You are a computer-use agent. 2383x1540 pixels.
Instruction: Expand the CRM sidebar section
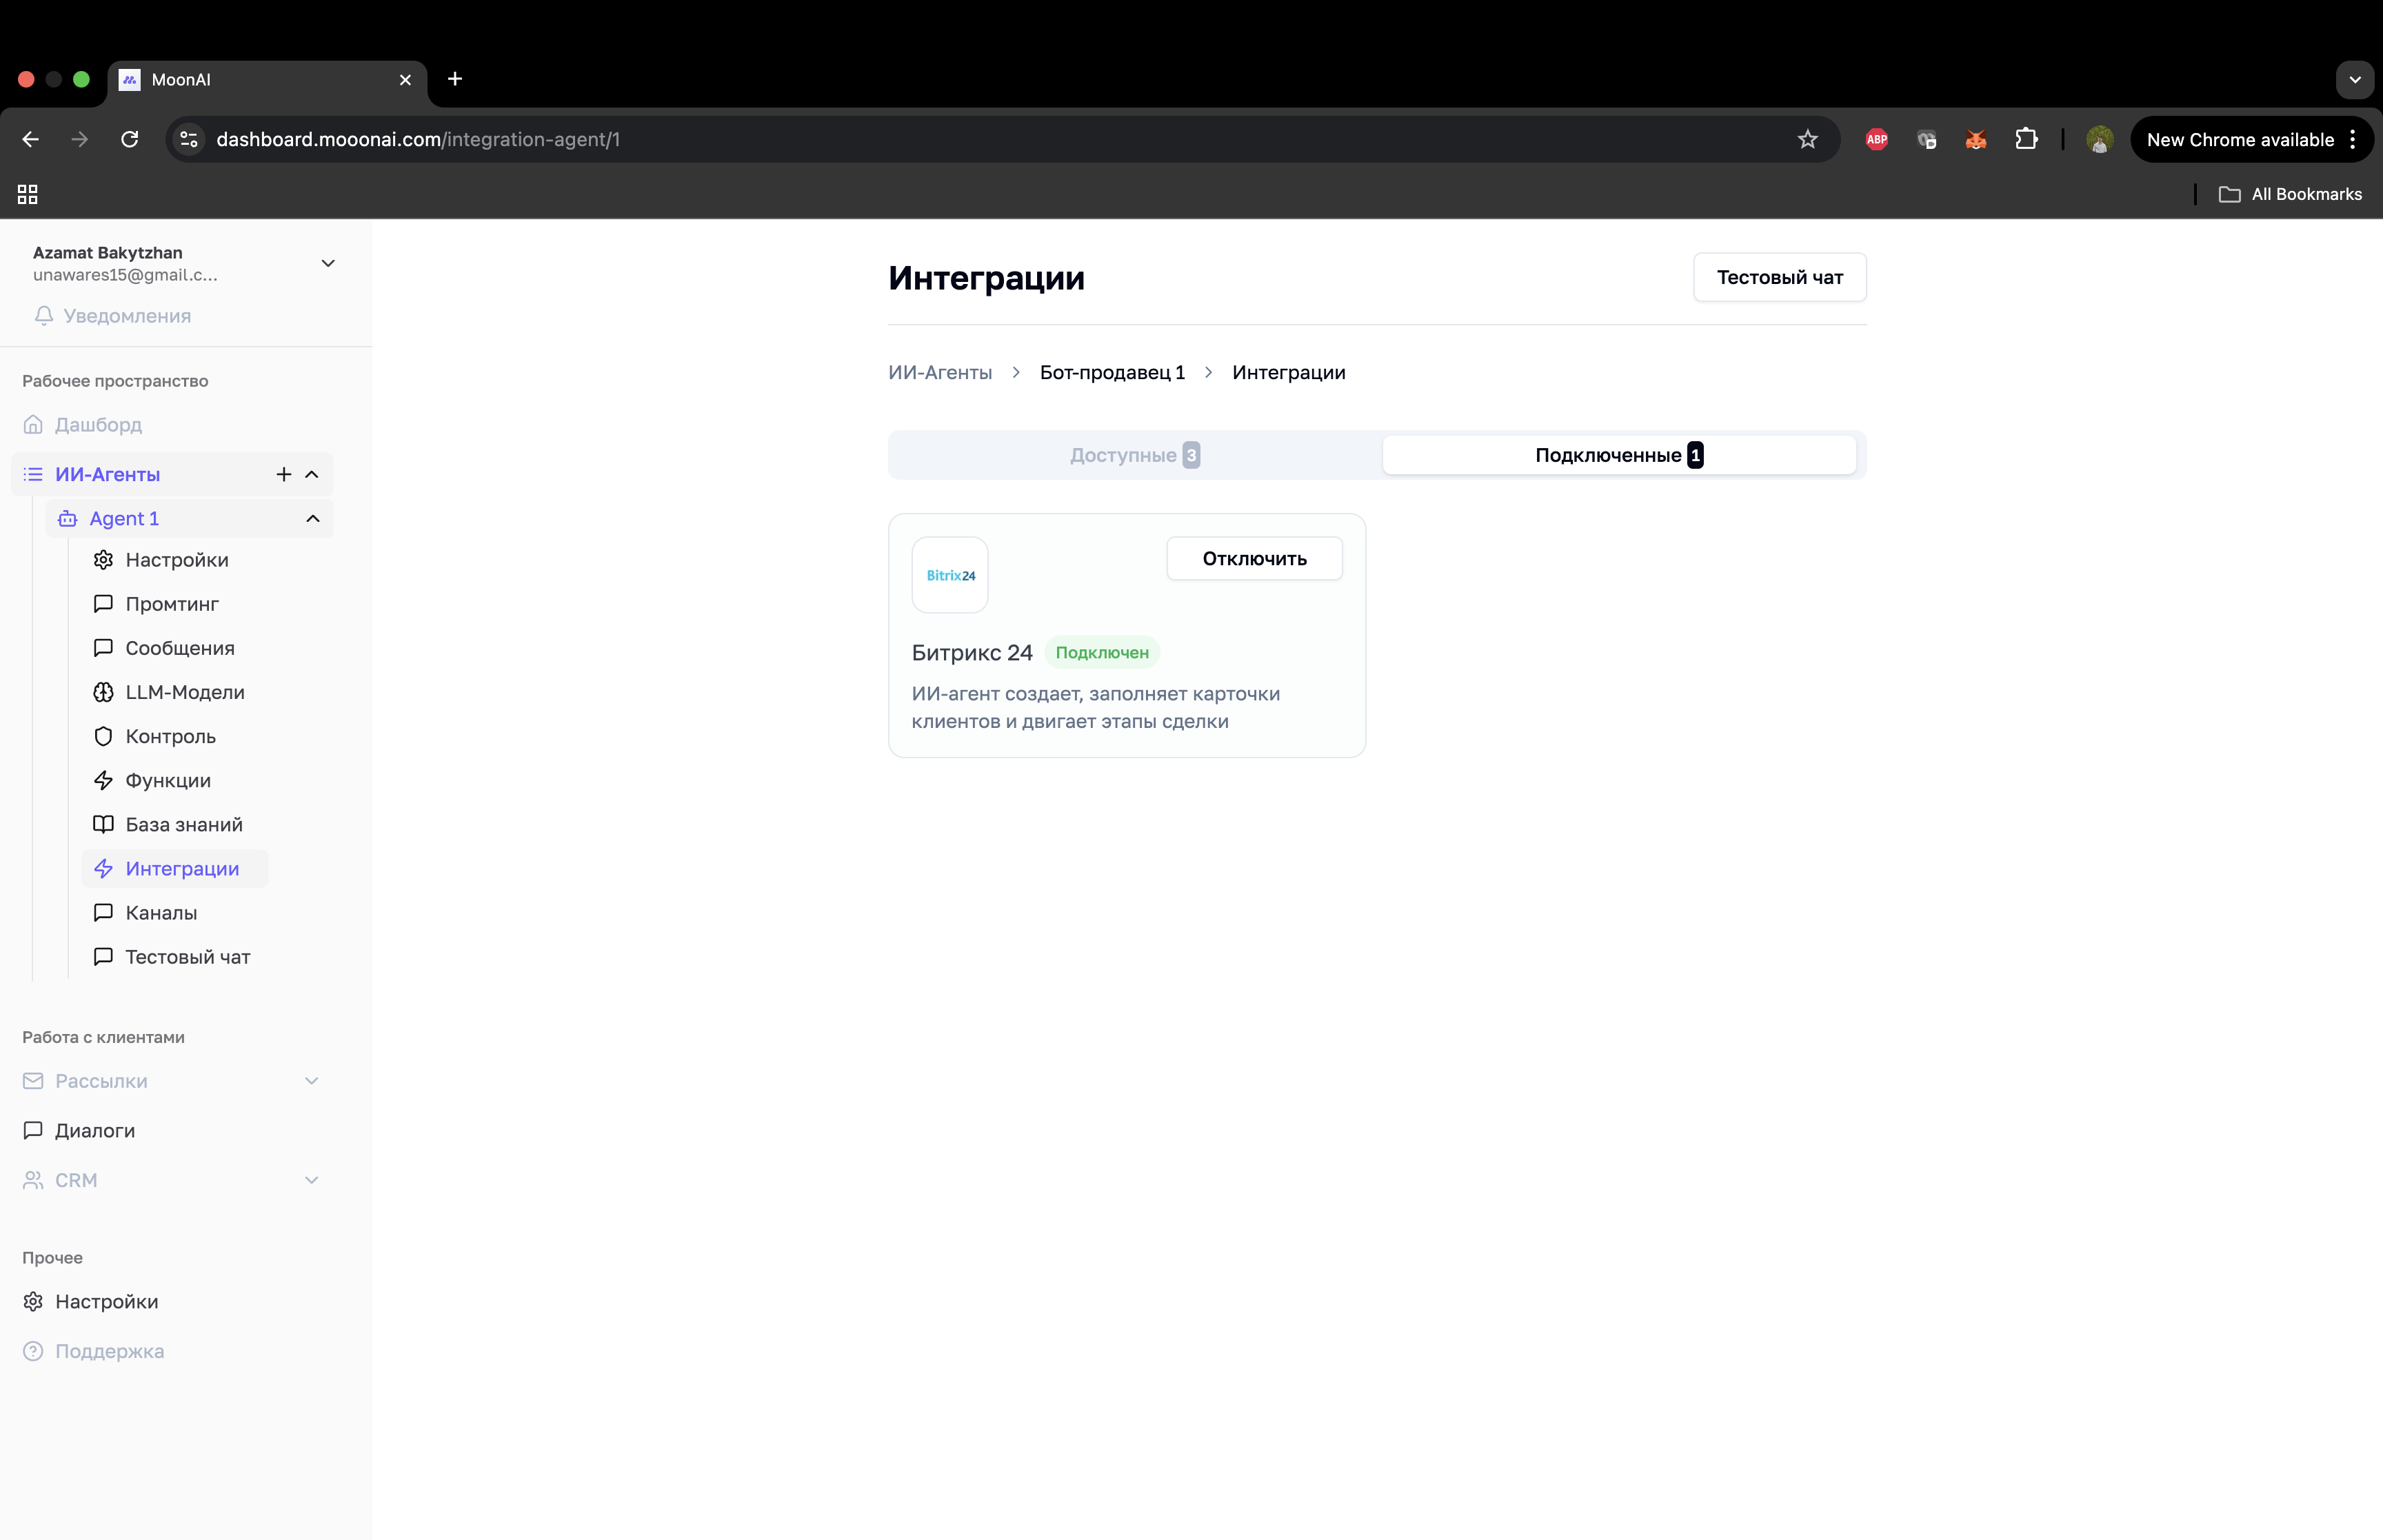coord(312,1180)
